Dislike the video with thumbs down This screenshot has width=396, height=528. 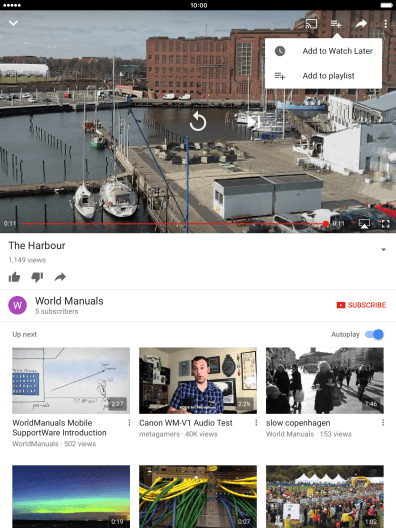point(37,277)
